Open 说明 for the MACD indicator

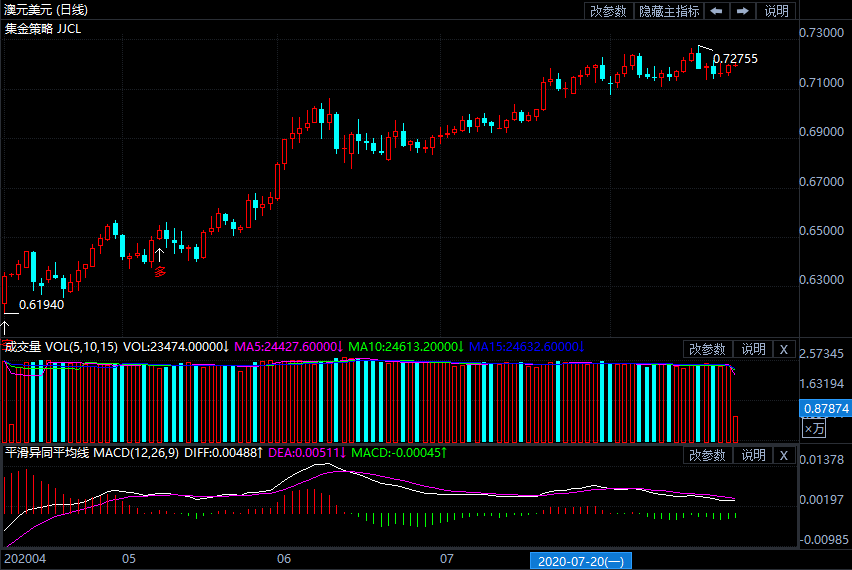pos(753,456)
